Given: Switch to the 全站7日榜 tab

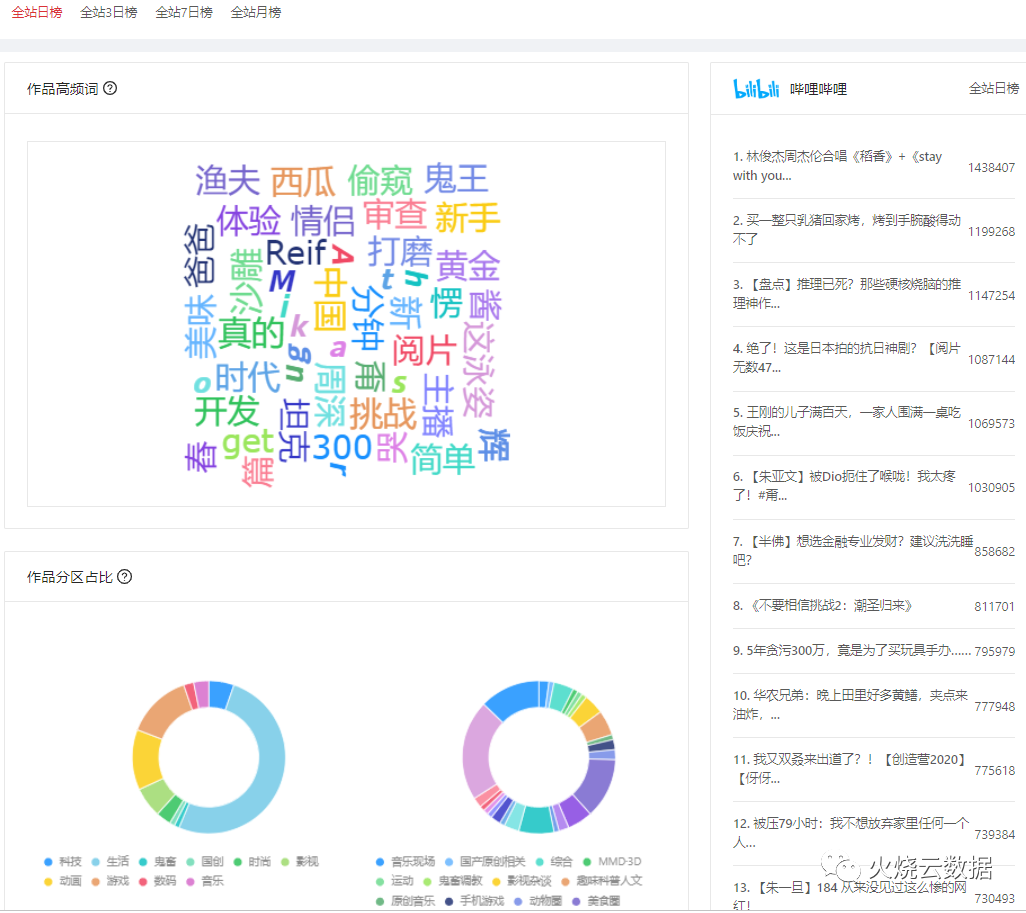Looking at the screenshot, I should (x=184, y=12).
